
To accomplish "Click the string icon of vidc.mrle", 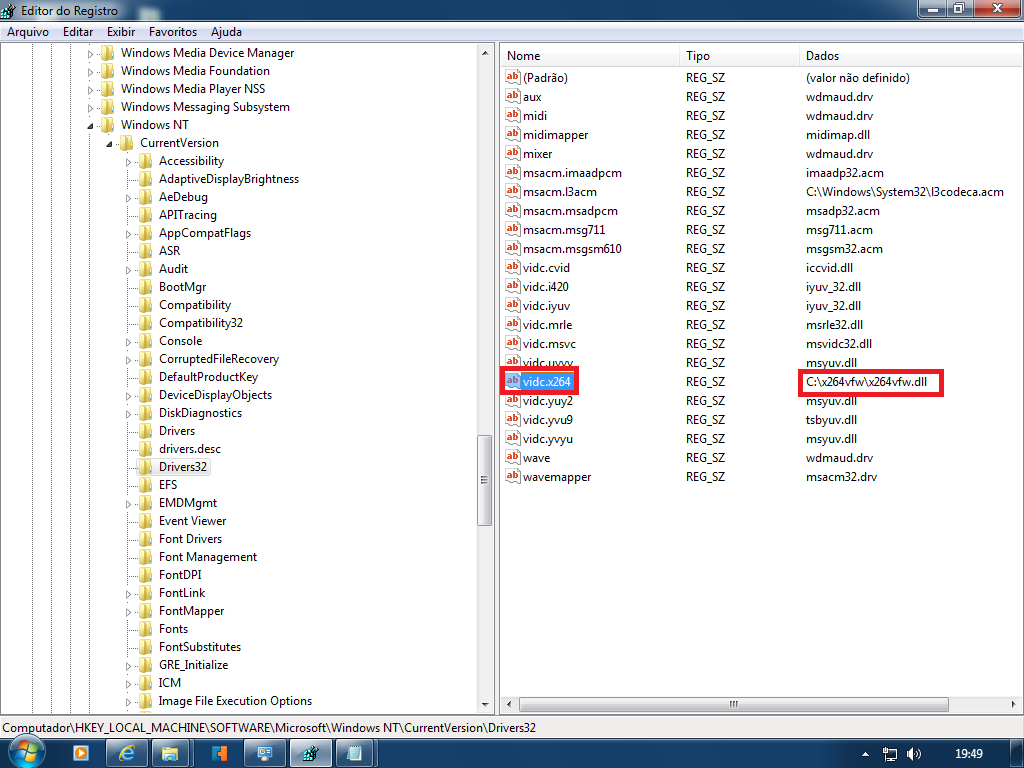I will tap(513, 324).
